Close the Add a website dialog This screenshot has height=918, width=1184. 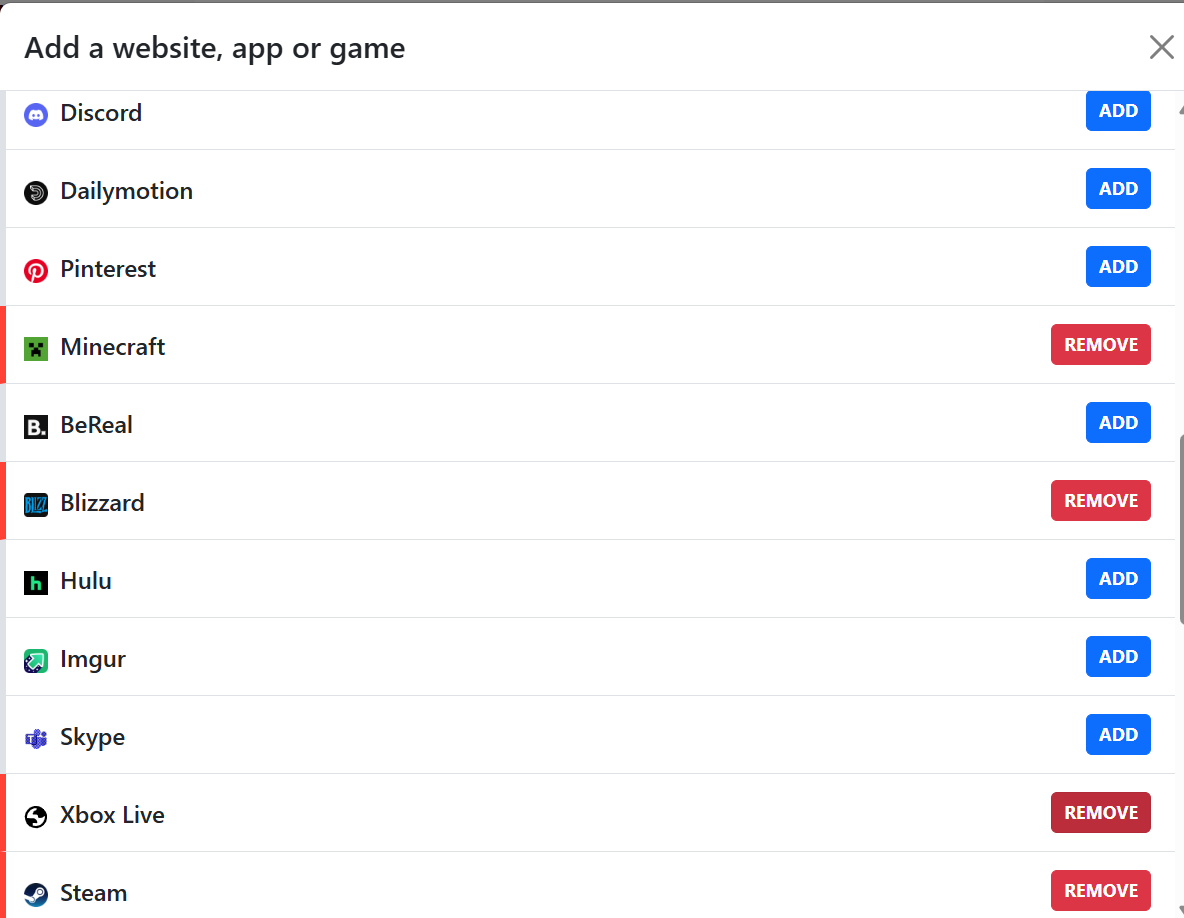1161,47
